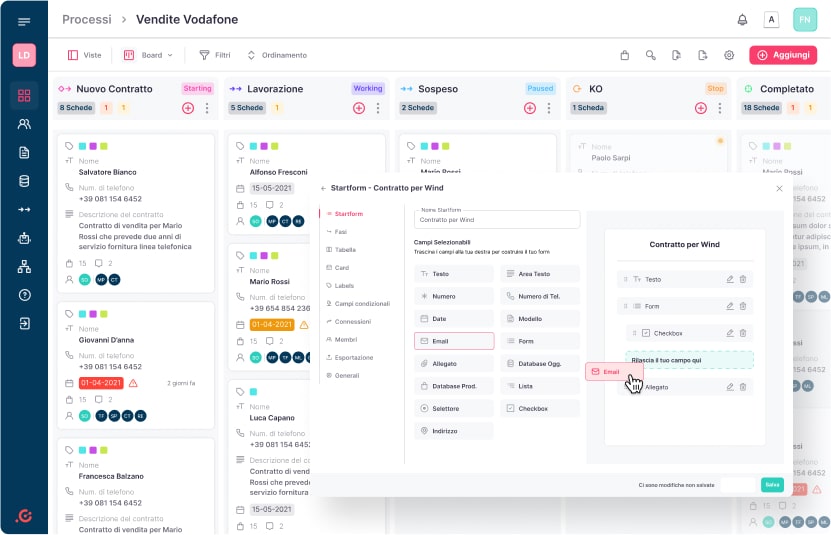This screenshot has width=831, height=535.
Task: Select the Checkbox field type
Action: coord(541,408)
